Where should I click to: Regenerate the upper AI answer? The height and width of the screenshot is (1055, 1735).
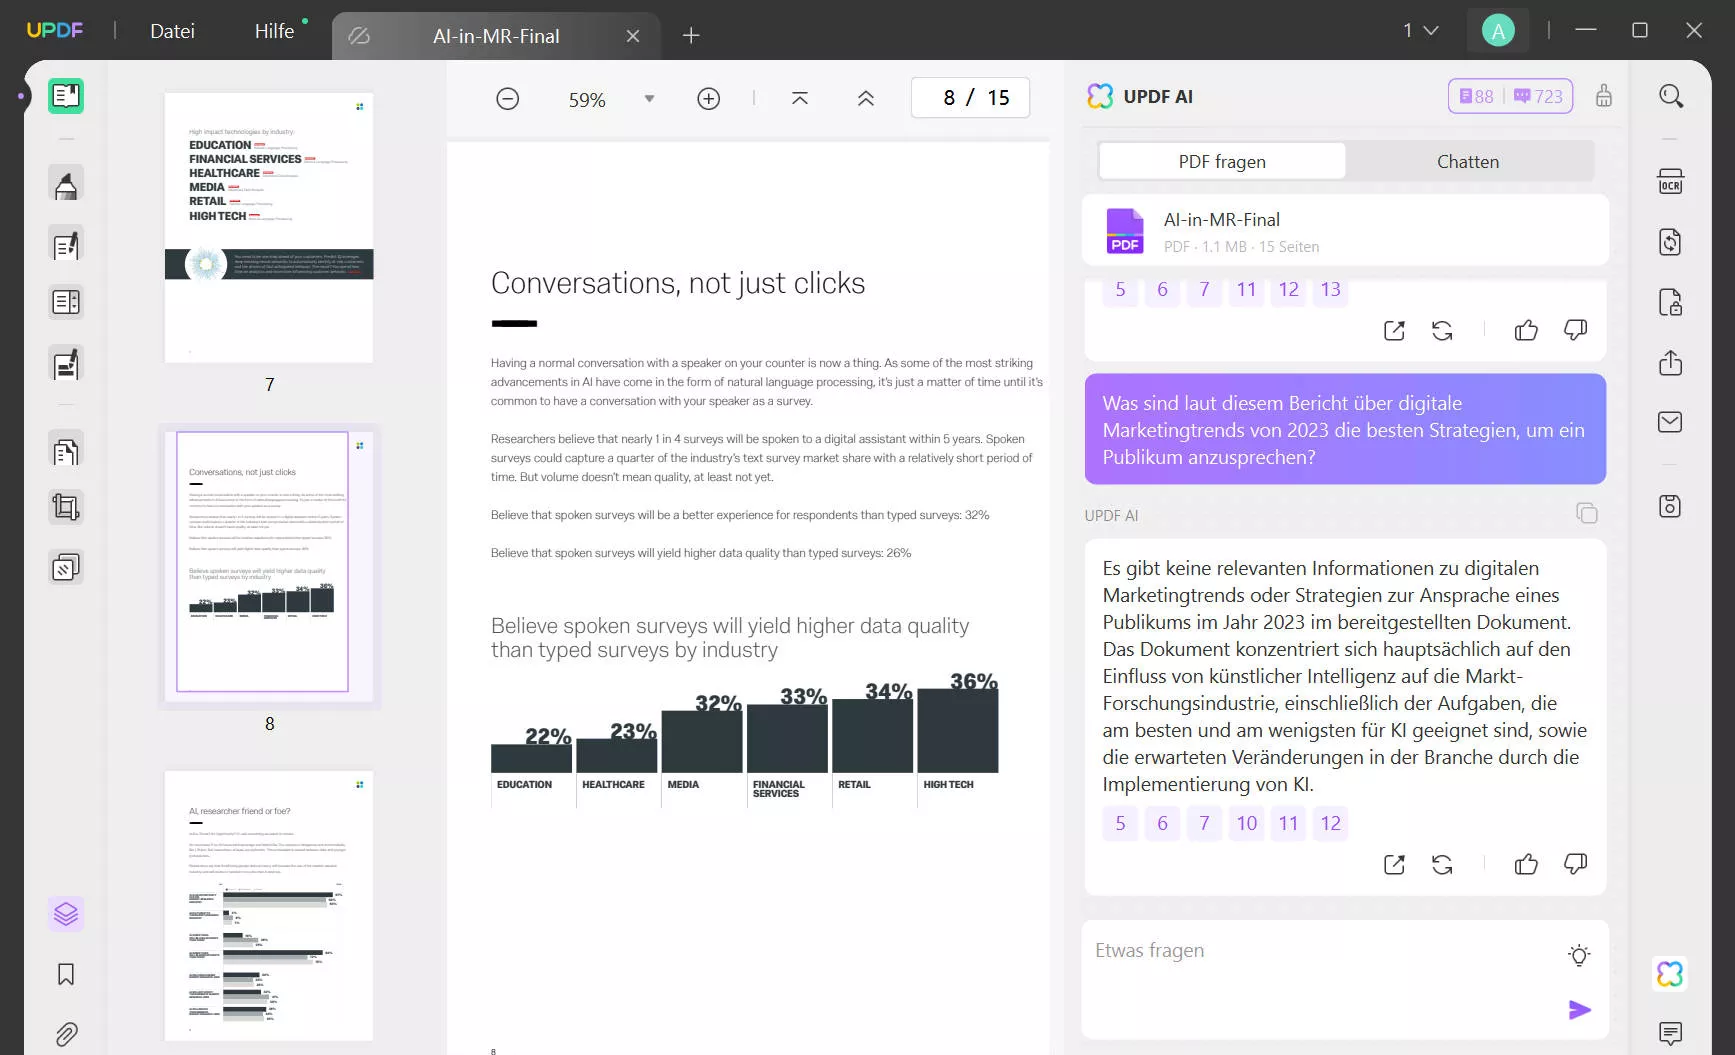click(x=1442, y=331)
